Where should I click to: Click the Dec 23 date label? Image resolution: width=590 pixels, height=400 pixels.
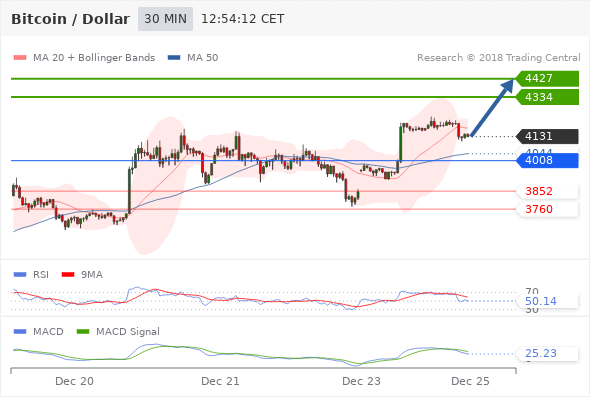point(361,381)
